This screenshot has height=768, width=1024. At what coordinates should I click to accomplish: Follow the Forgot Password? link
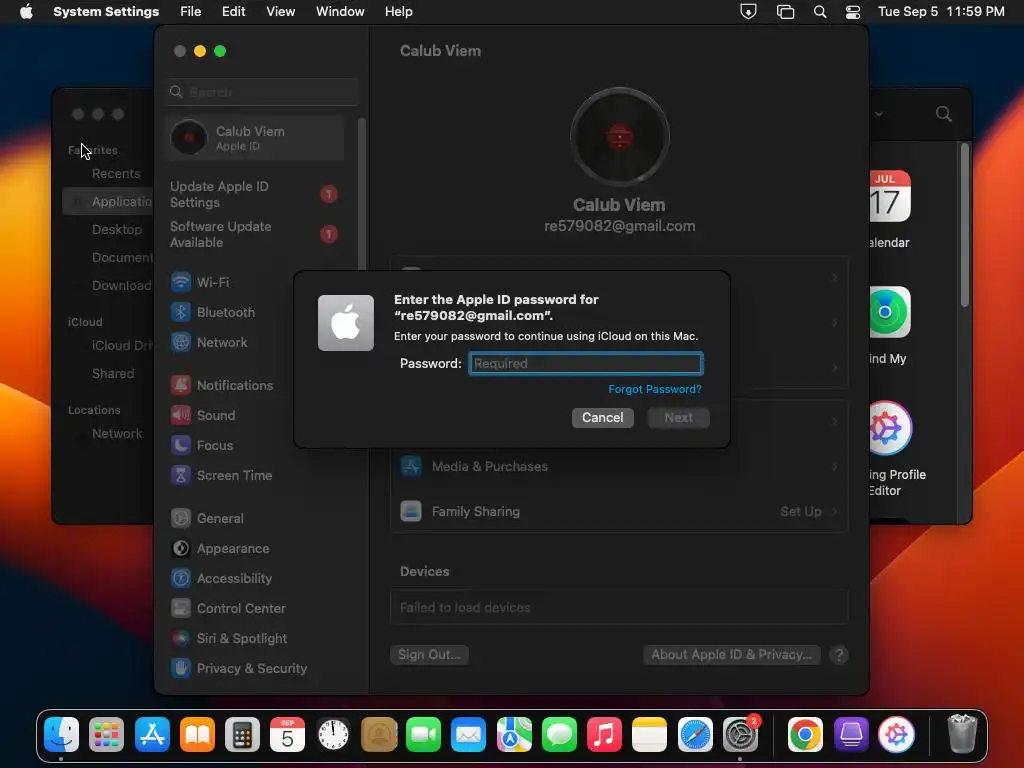tap(654, 389)
